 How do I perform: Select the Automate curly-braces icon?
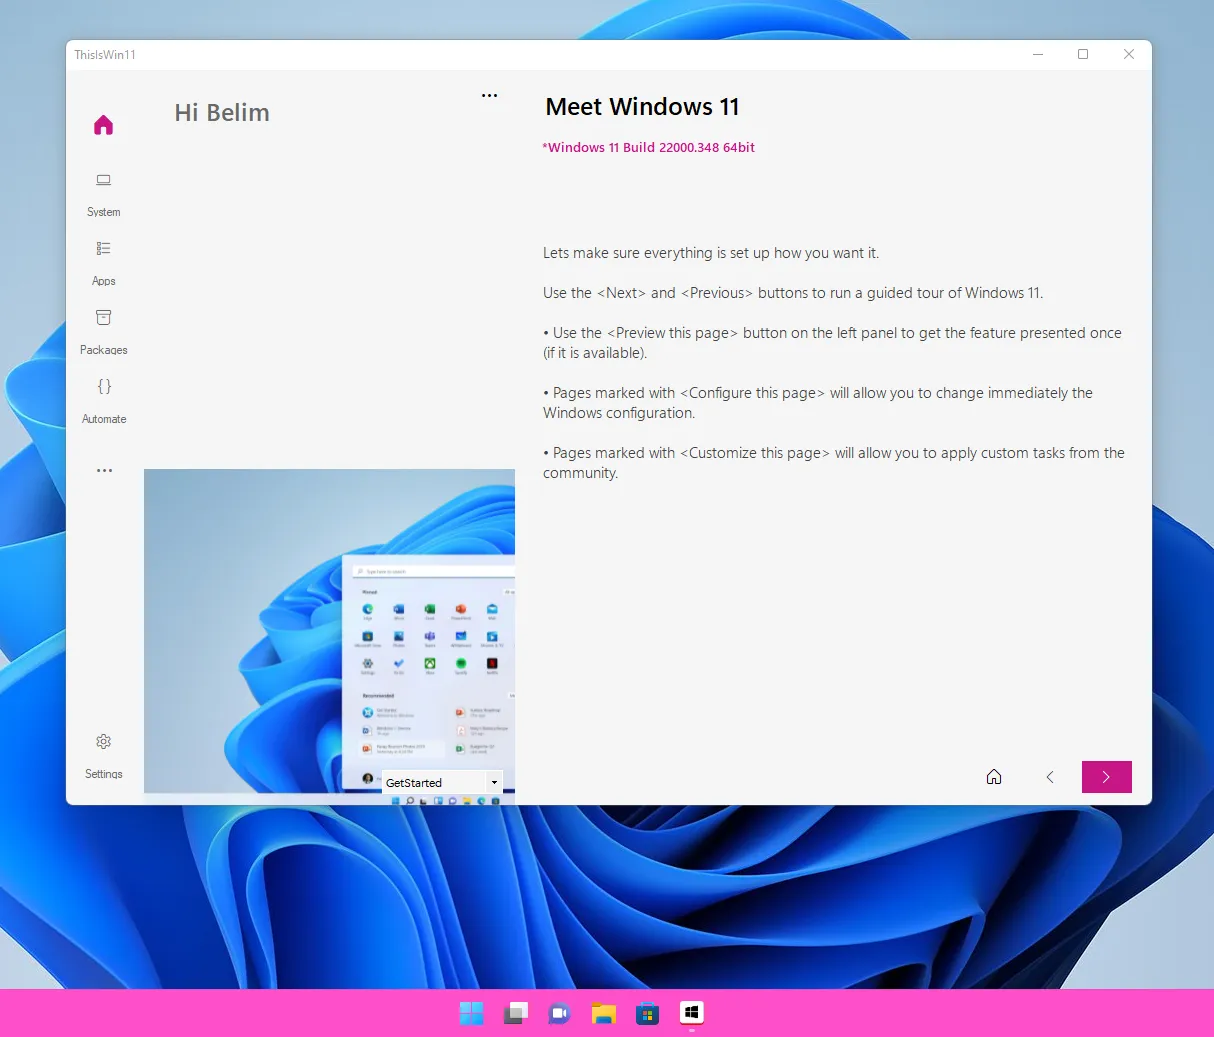pos(103,386)
